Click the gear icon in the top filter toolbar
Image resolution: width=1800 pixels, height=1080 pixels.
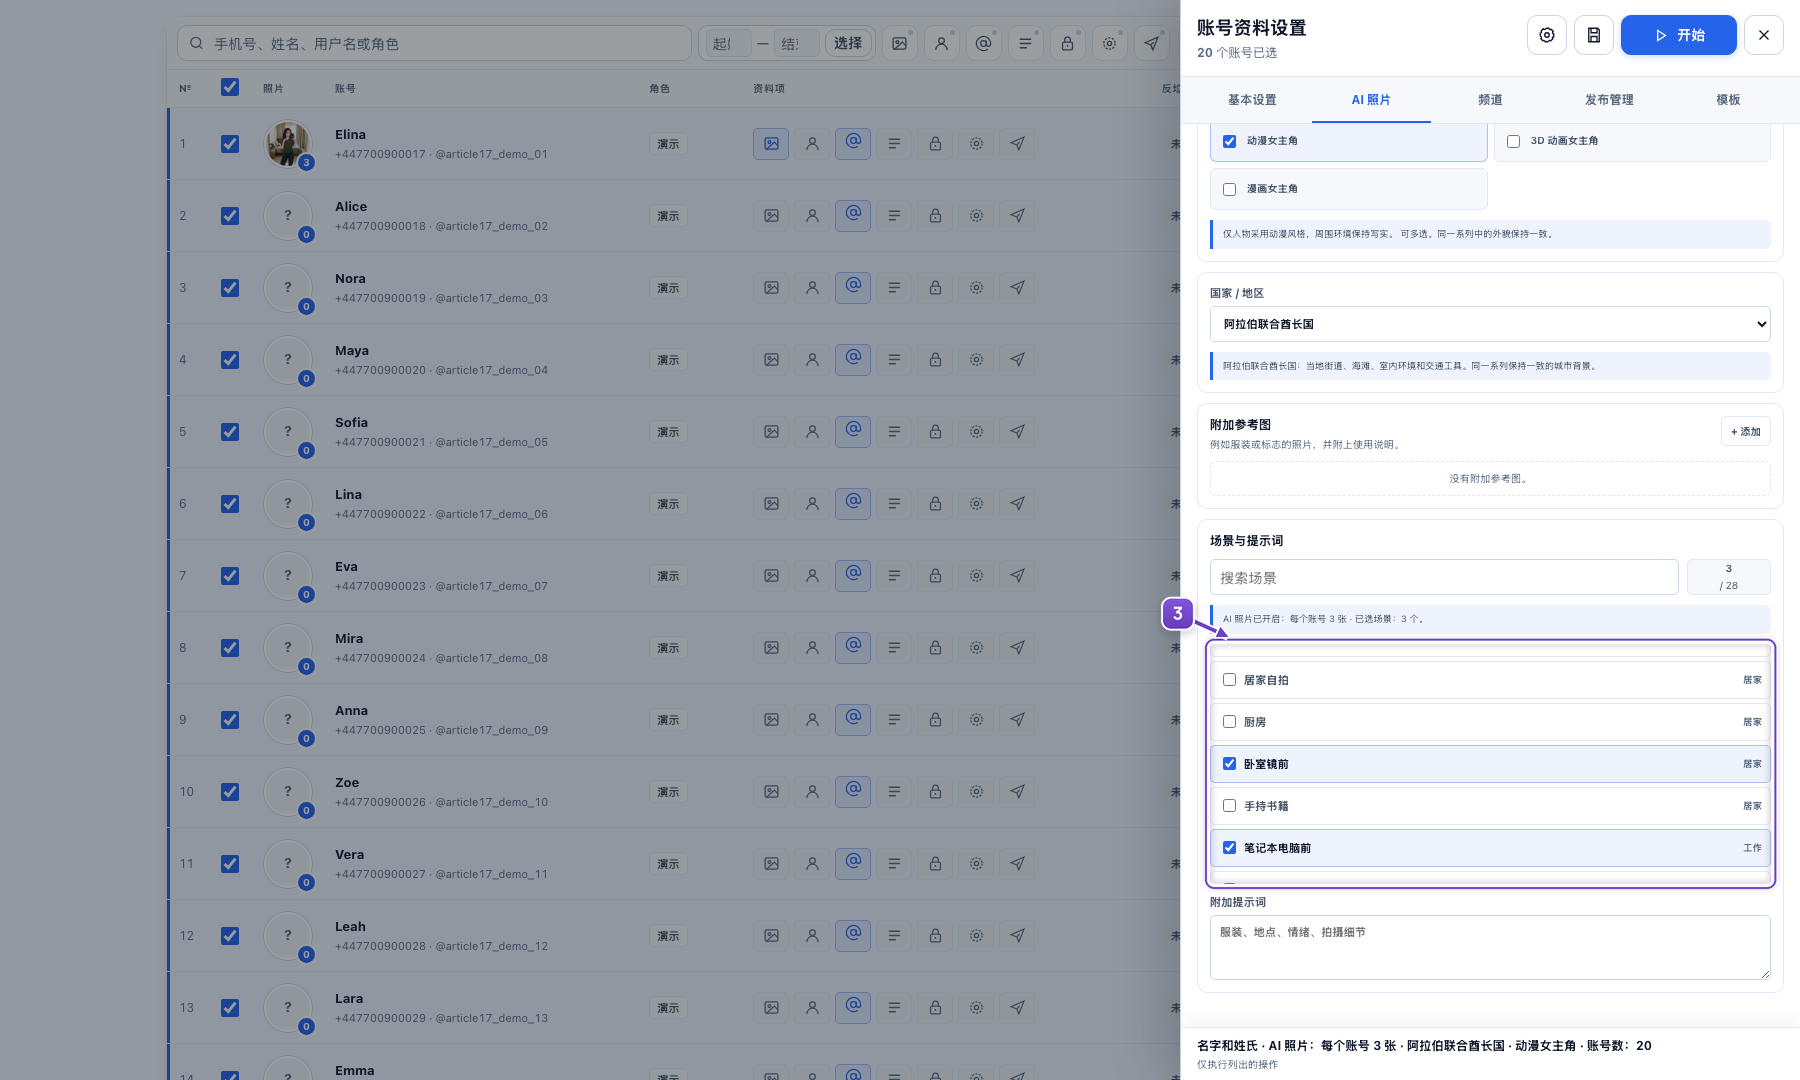coord(1110,43)
